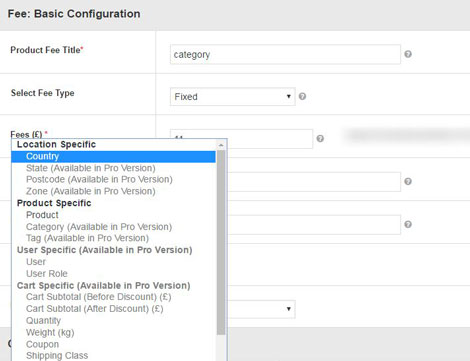Open help icon beside fifth row field
Viewport: 470px width, 361px height.
tap(408, 224)
